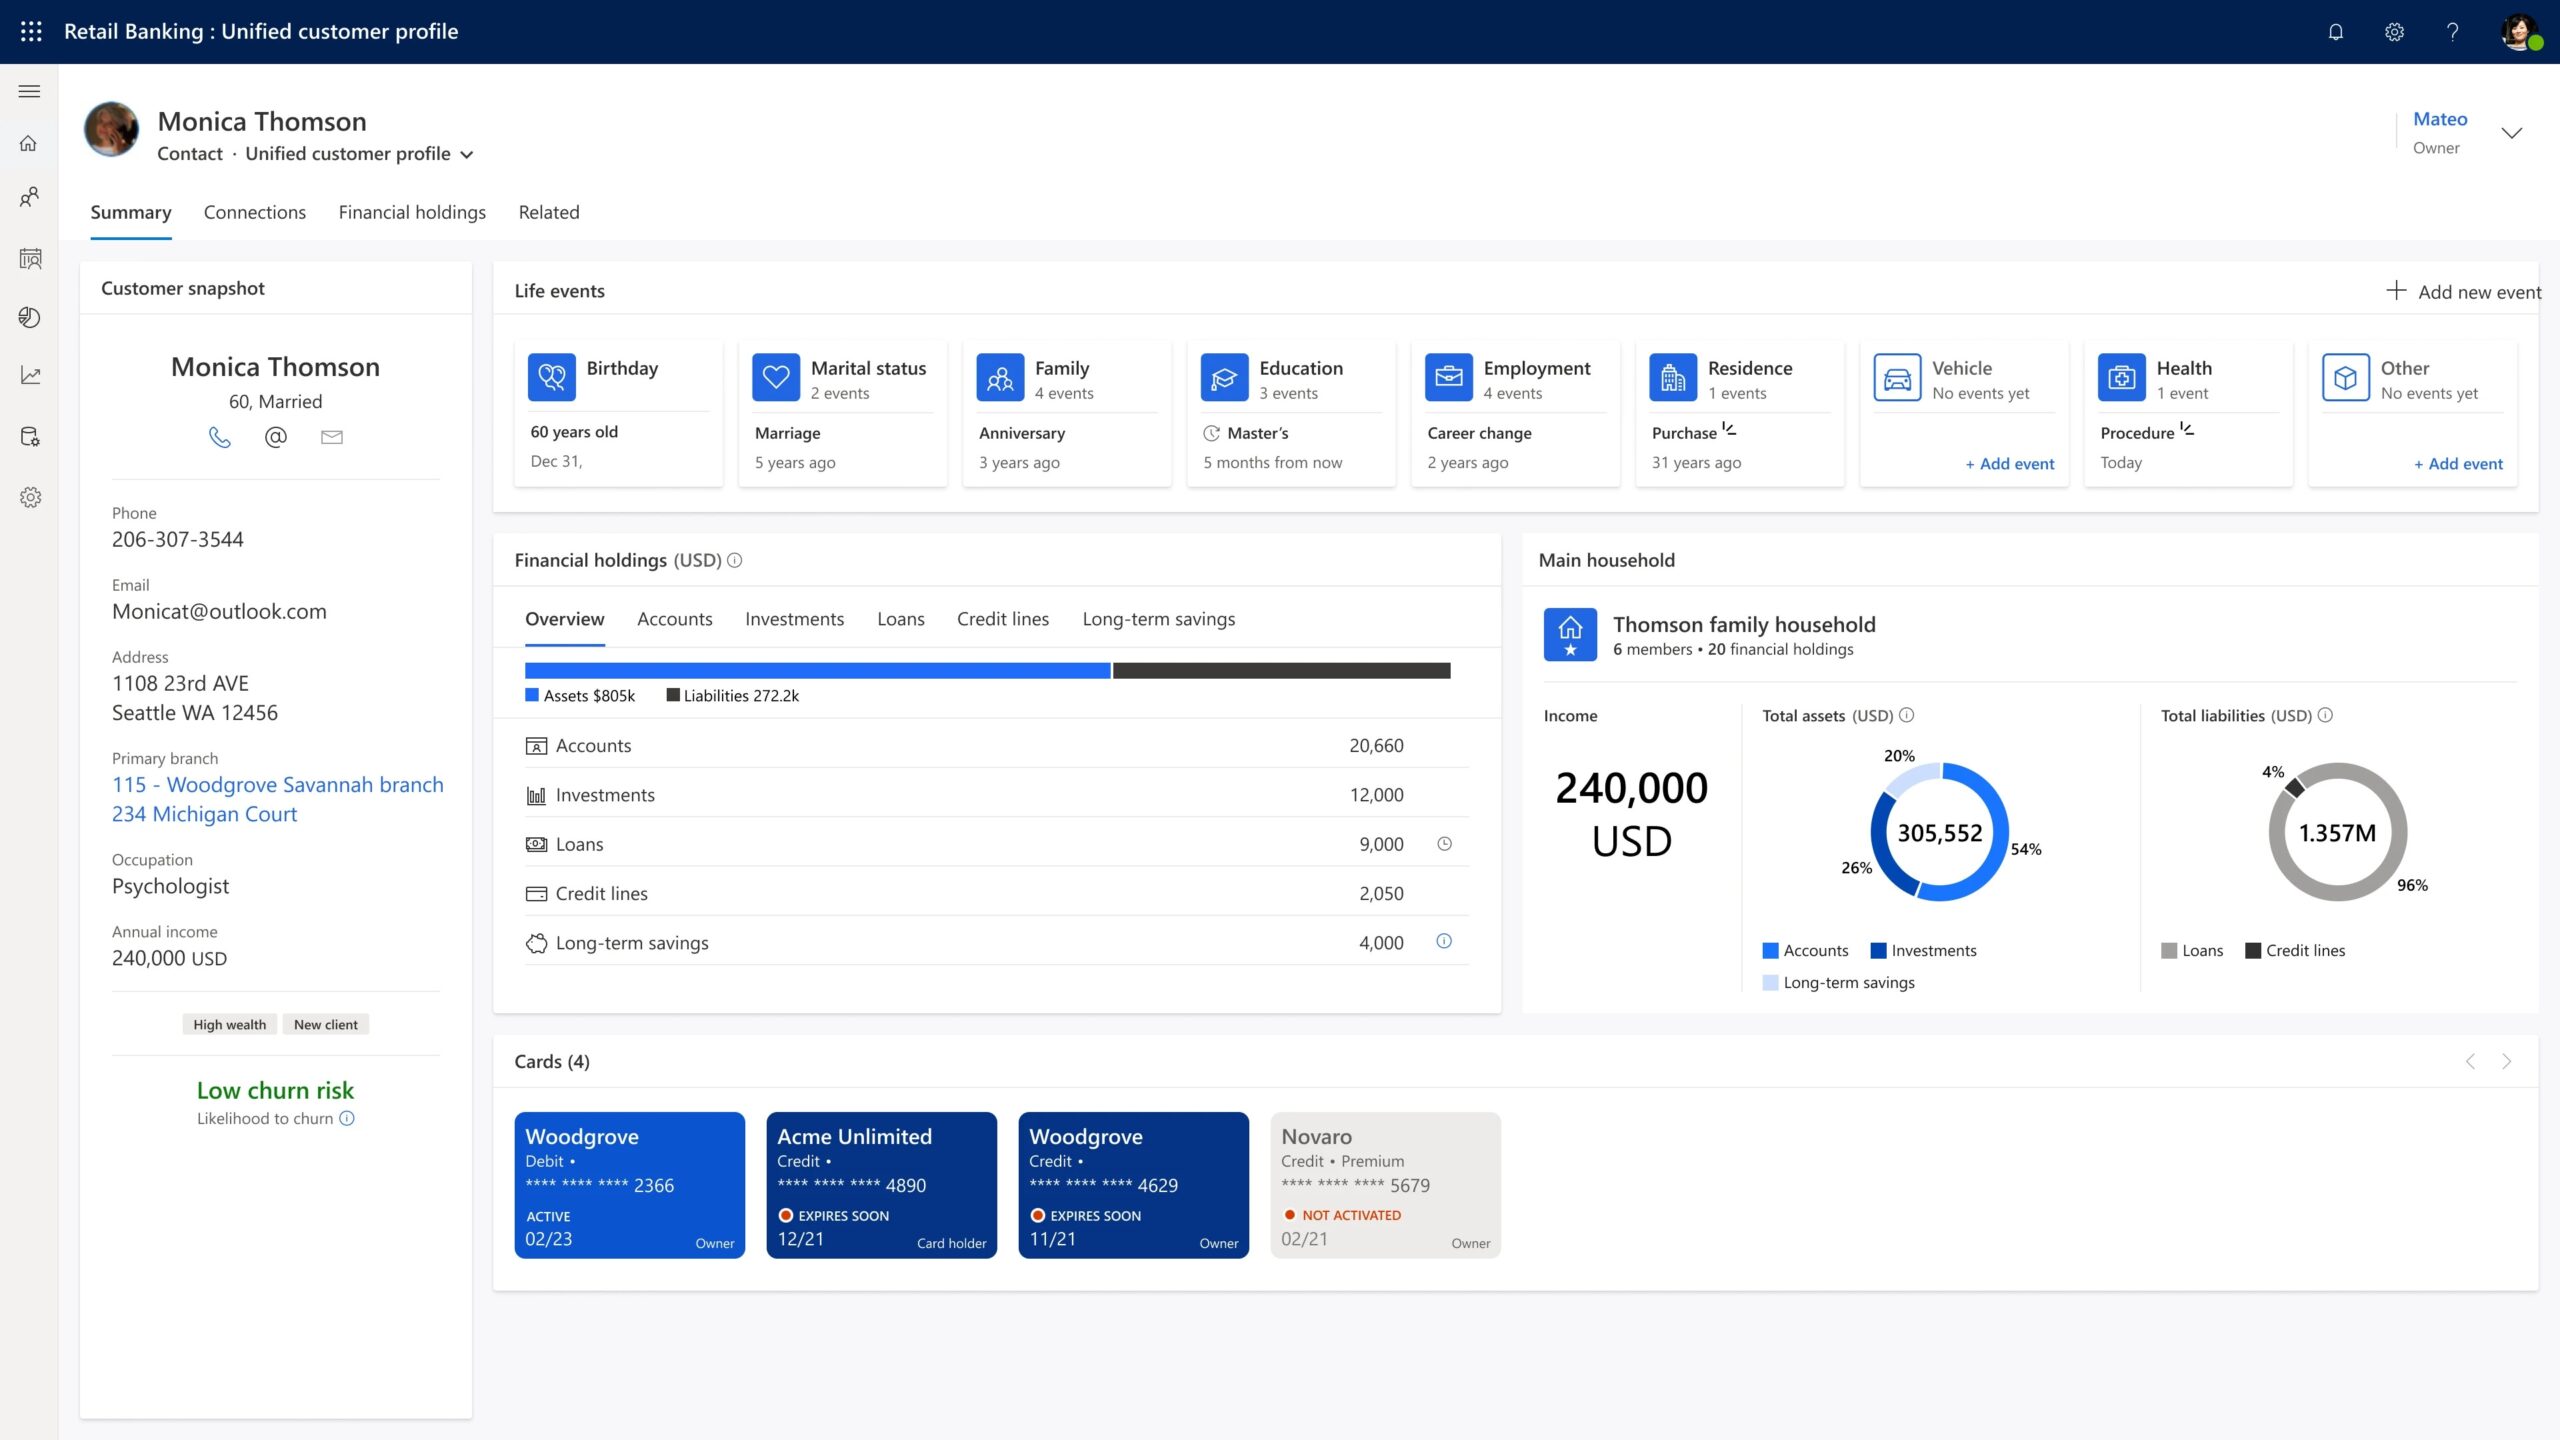Show more cards with the right chevron
This screenshot has height=1440, width=2560.
(2506, 1061)
